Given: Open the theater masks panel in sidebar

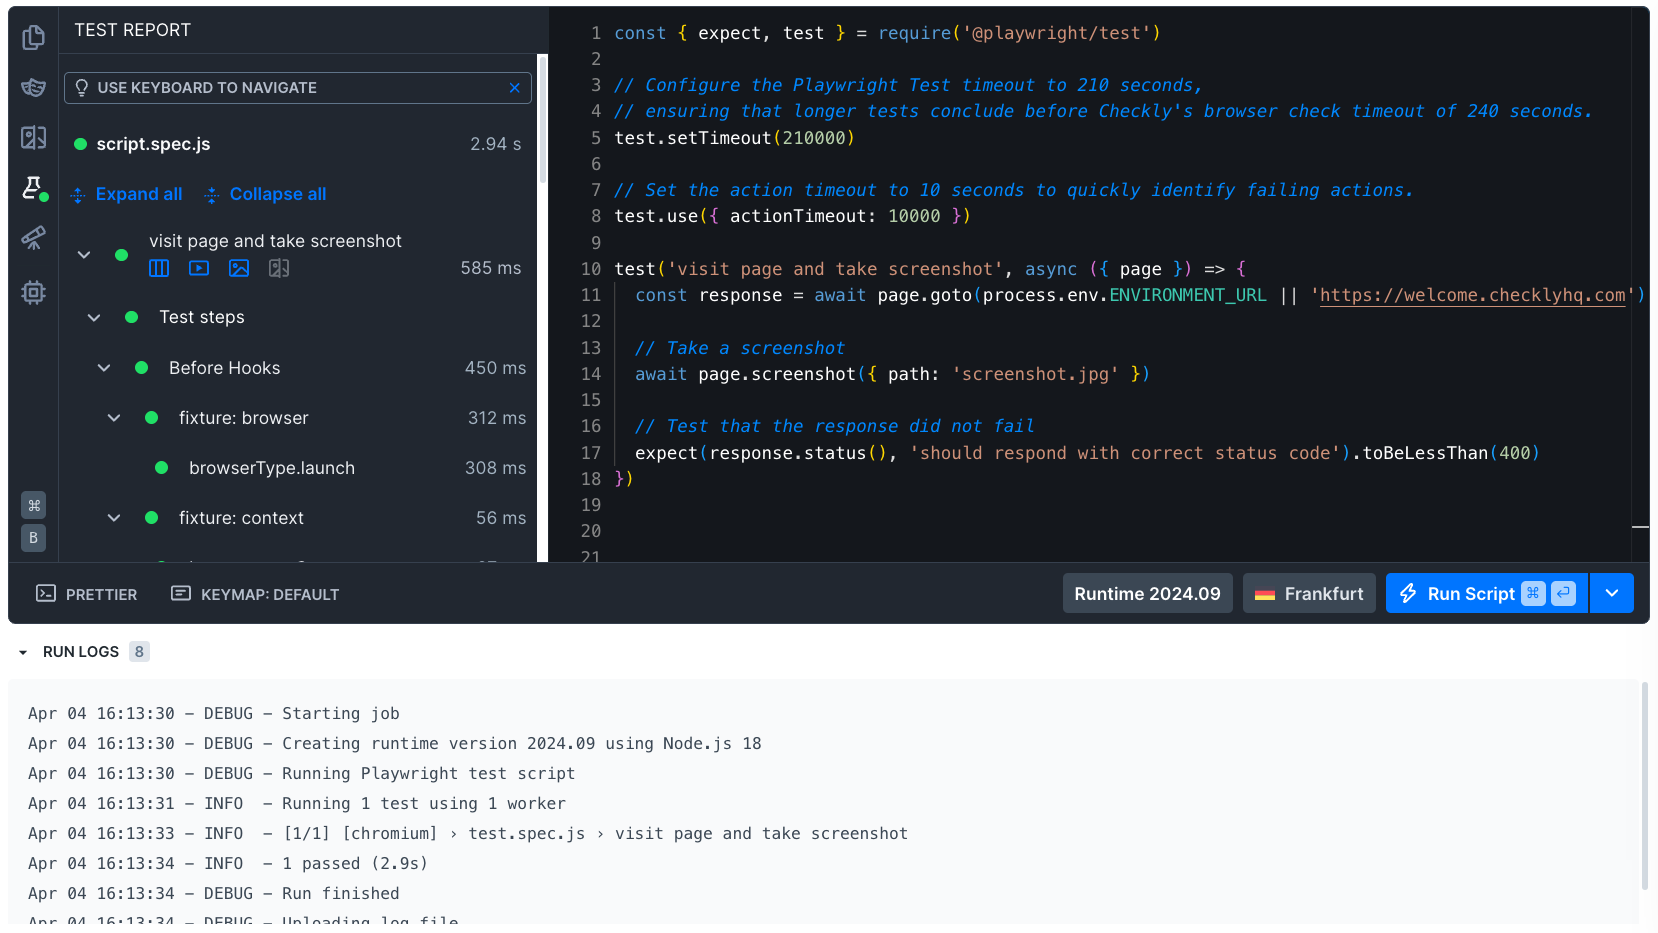Looking at the screenshot, I should 33,88.
